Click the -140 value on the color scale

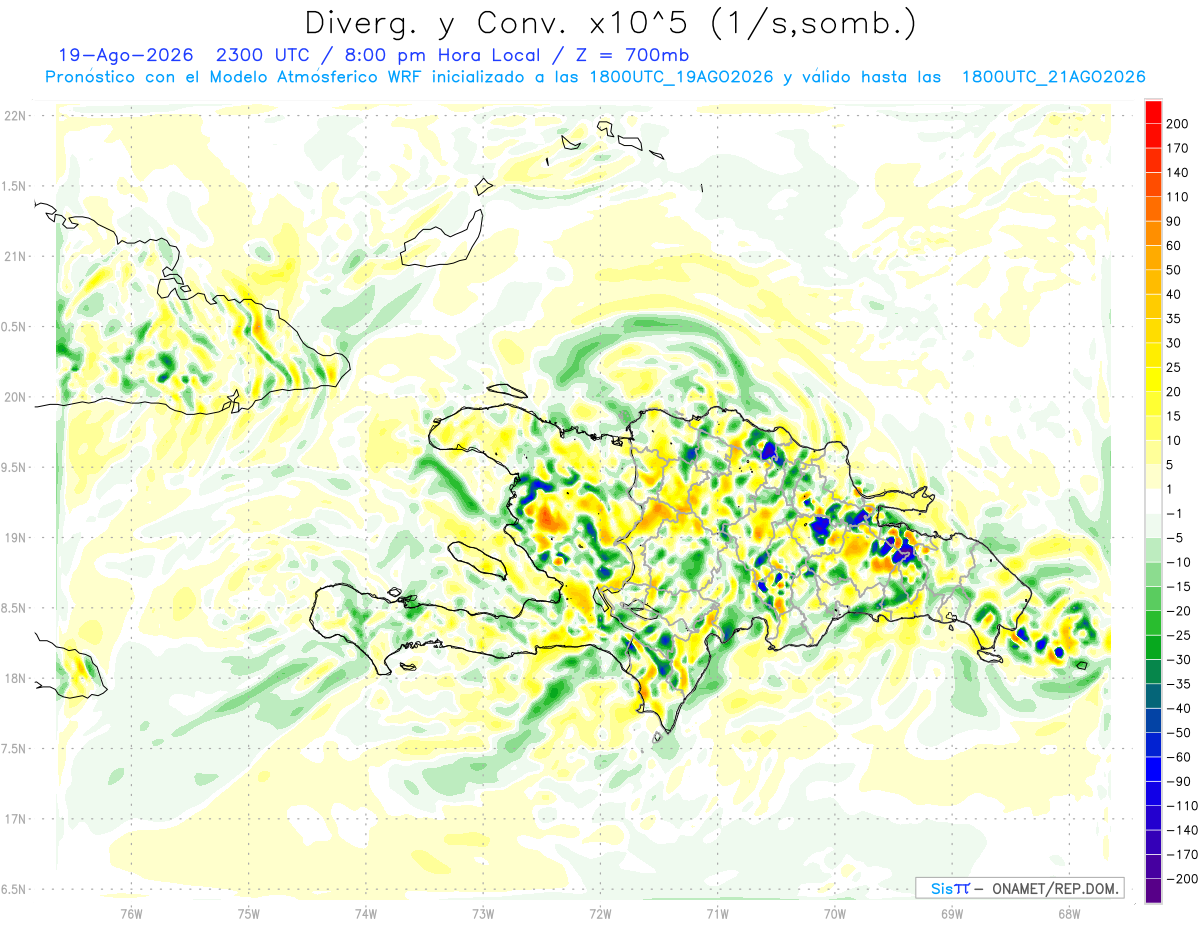coord(1181,831)
